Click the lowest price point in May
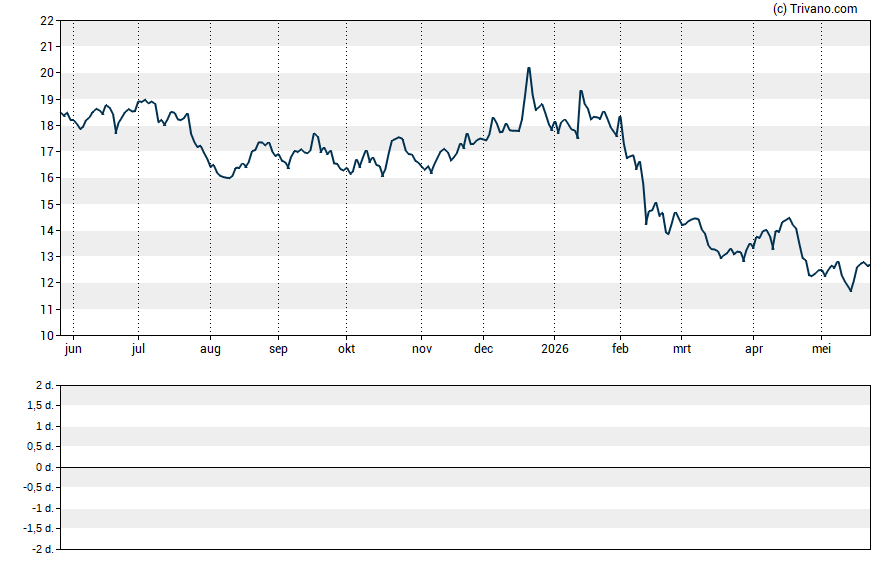The width and height of the screenshot is (888, 565). point(851,291)
